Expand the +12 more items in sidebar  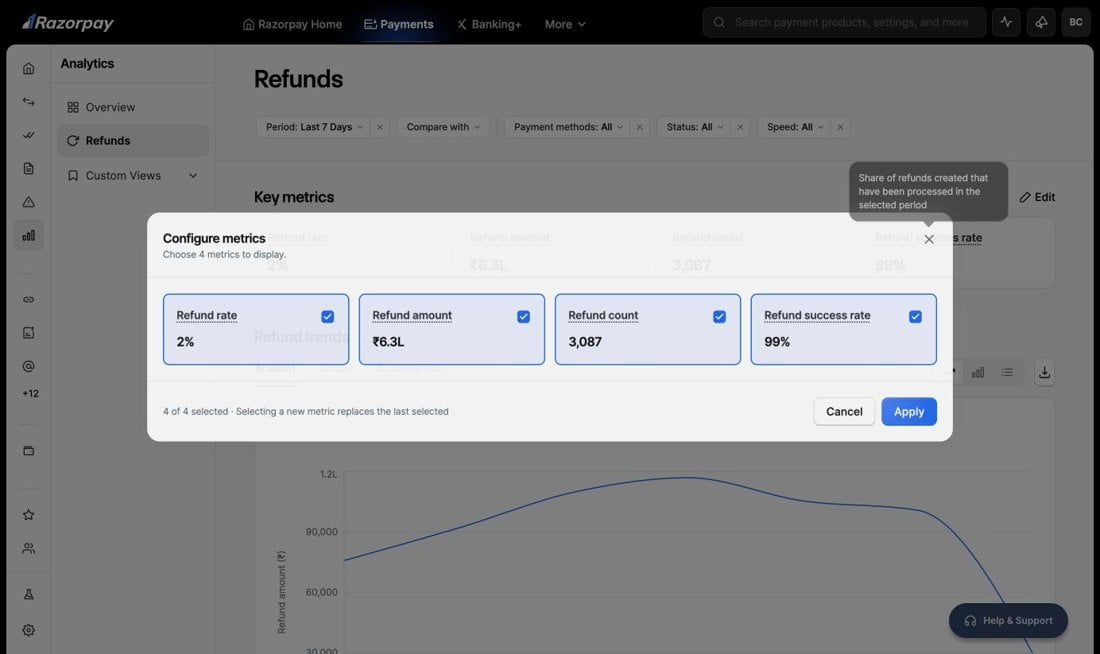[30, 394]
